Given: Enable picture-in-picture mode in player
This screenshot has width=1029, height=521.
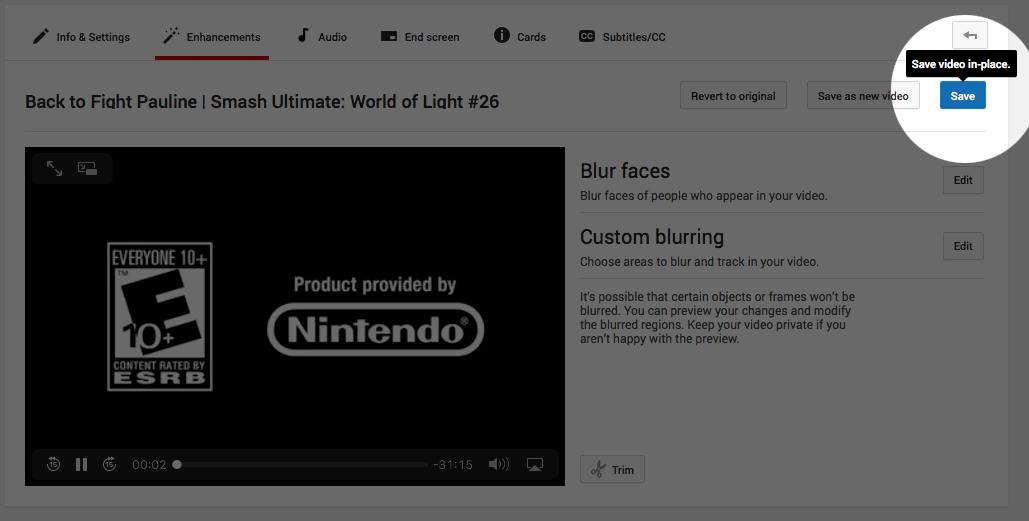Looking at the screenshot, I should pos(87,169).
